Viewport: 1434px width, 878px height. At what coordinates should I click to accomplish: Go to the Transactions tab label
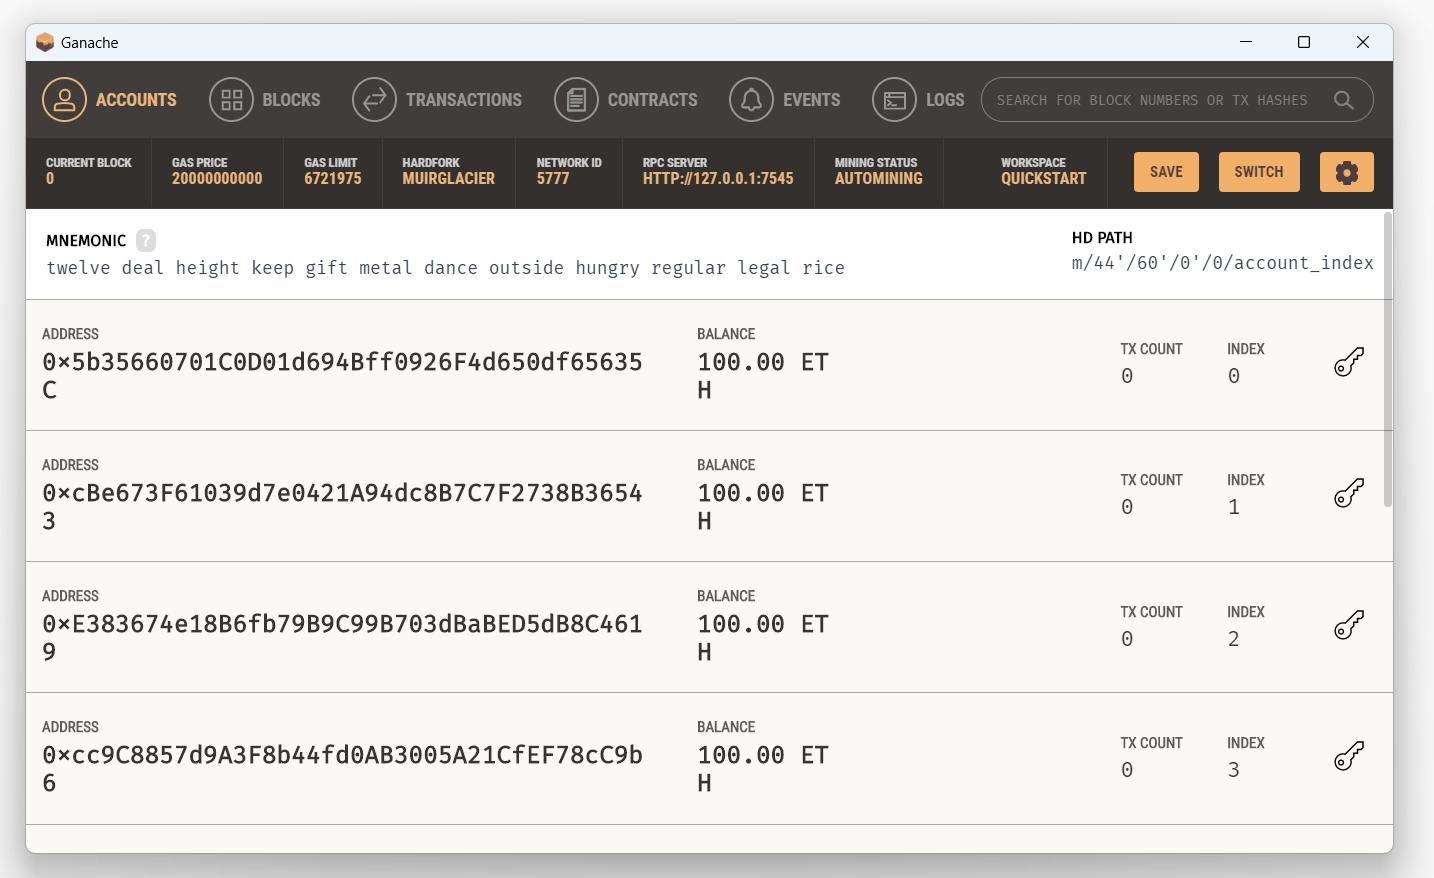[464, 100]
